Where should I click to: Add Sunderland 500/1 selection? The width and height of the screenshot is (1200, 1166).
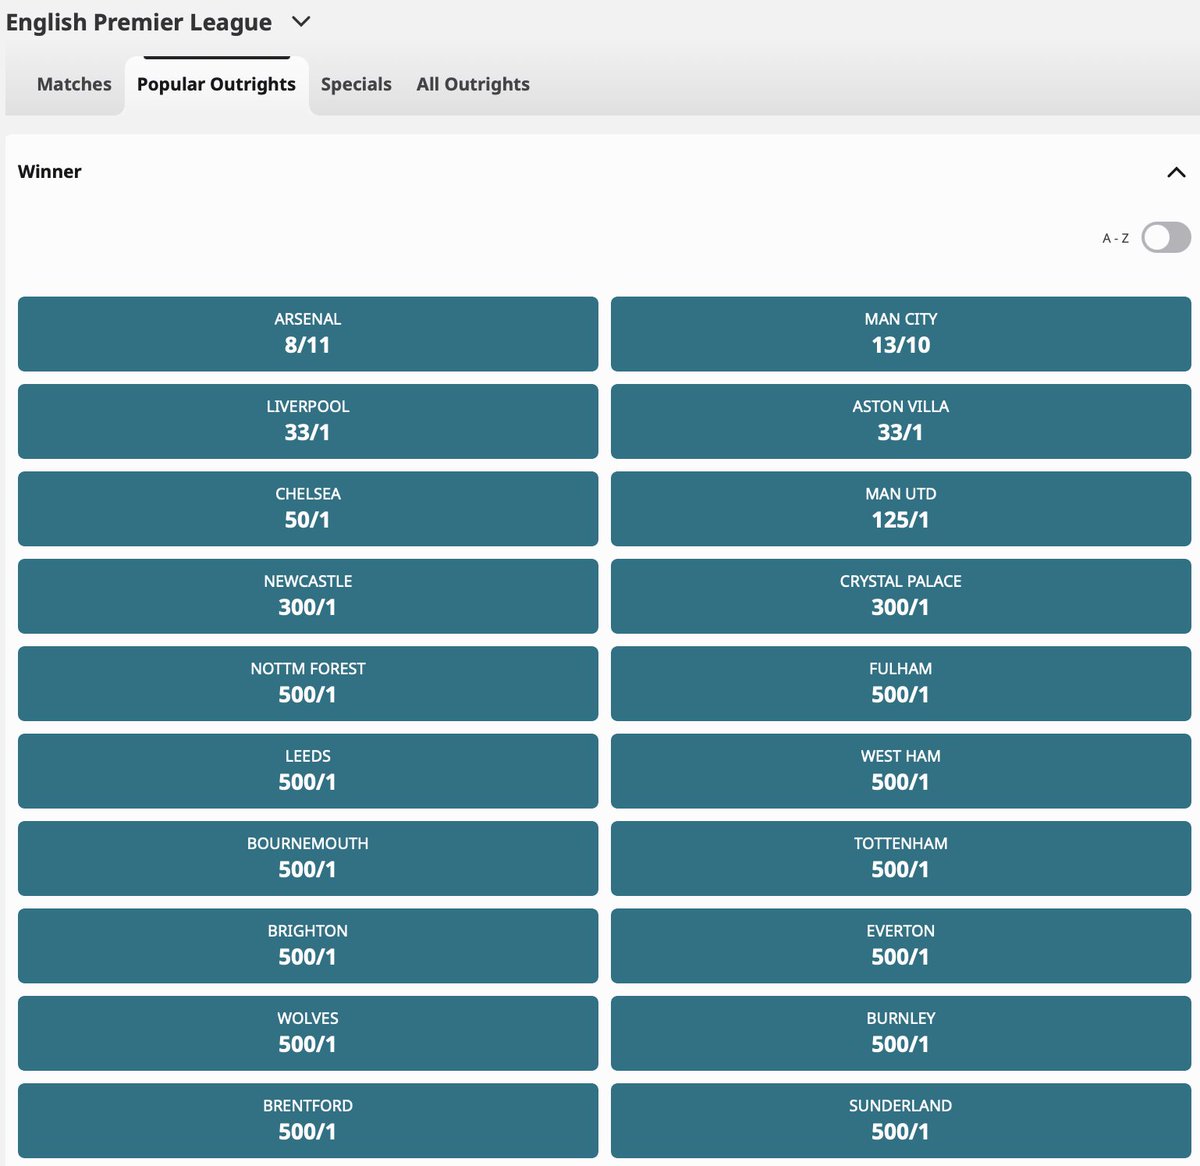(x=901, y=1121)
